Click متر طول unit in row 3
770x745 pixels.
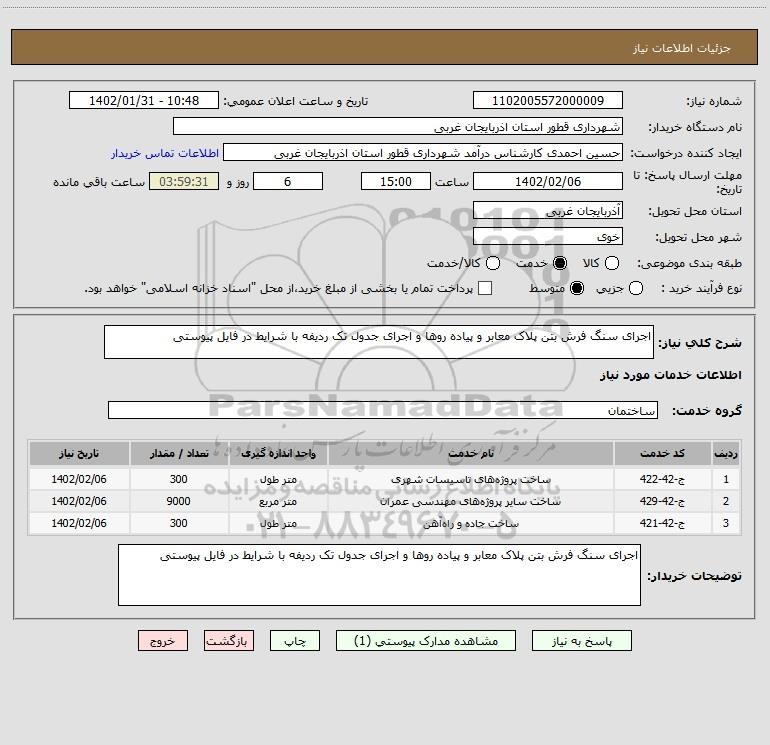tap(278, 524)
